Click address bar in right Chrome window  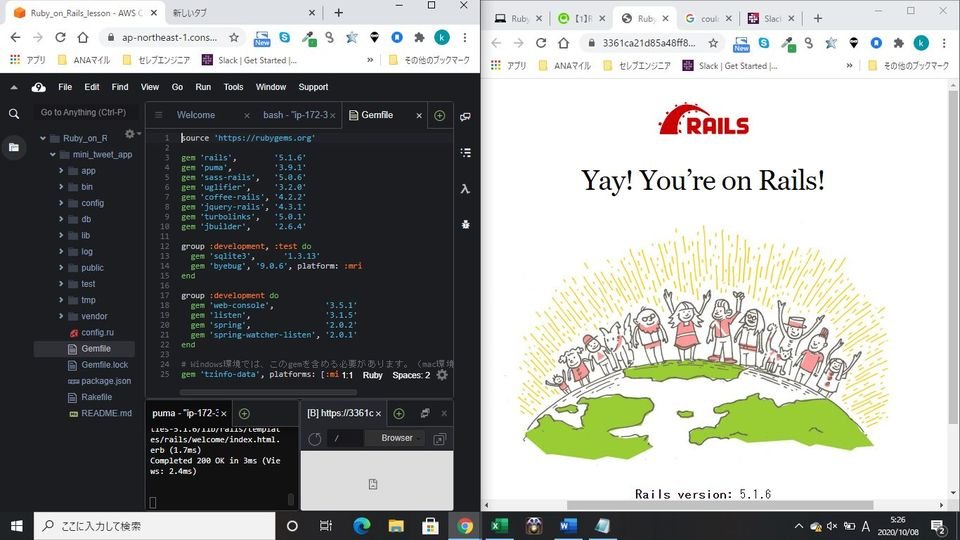click(651, 43)
